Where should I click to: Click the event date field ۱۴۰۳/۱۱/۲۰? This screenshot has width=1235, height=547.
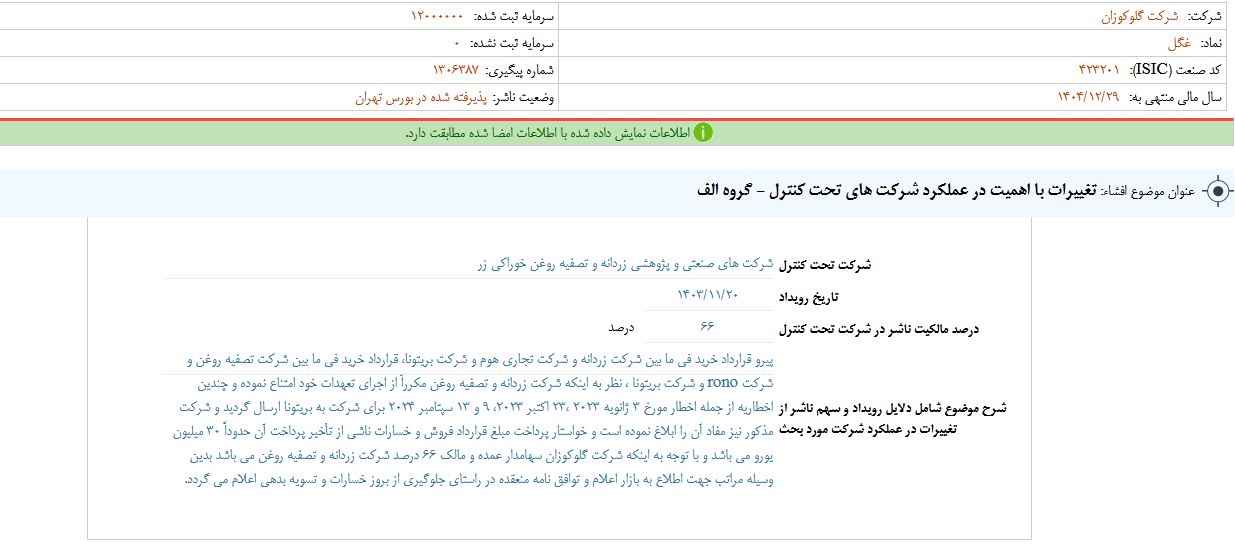pyautogui.click(x=708, y=295)
